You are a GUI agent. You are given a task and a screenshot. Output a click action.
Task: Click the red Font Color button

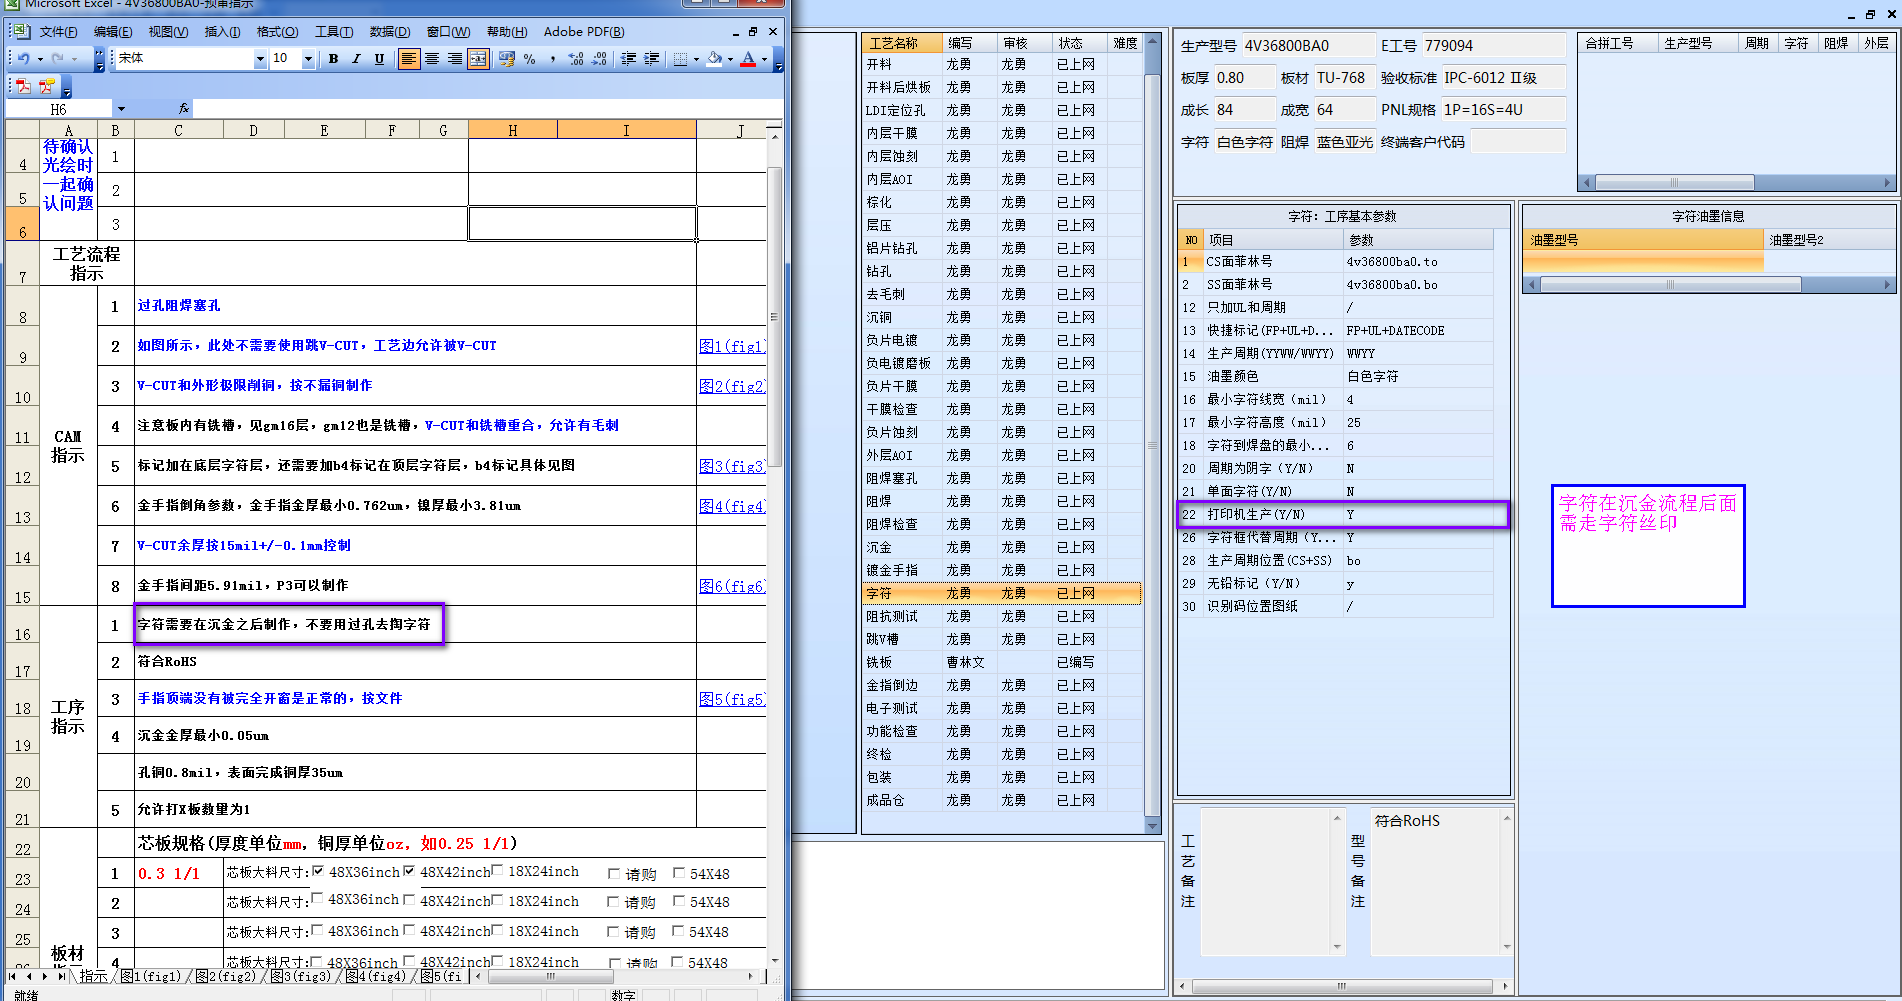pos(748,59)
